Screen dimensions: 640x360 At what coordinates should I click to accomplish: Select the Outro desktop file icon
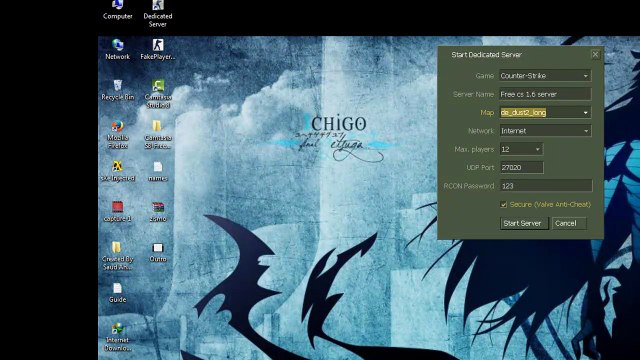pyautogui.click(x=158, y=251)
